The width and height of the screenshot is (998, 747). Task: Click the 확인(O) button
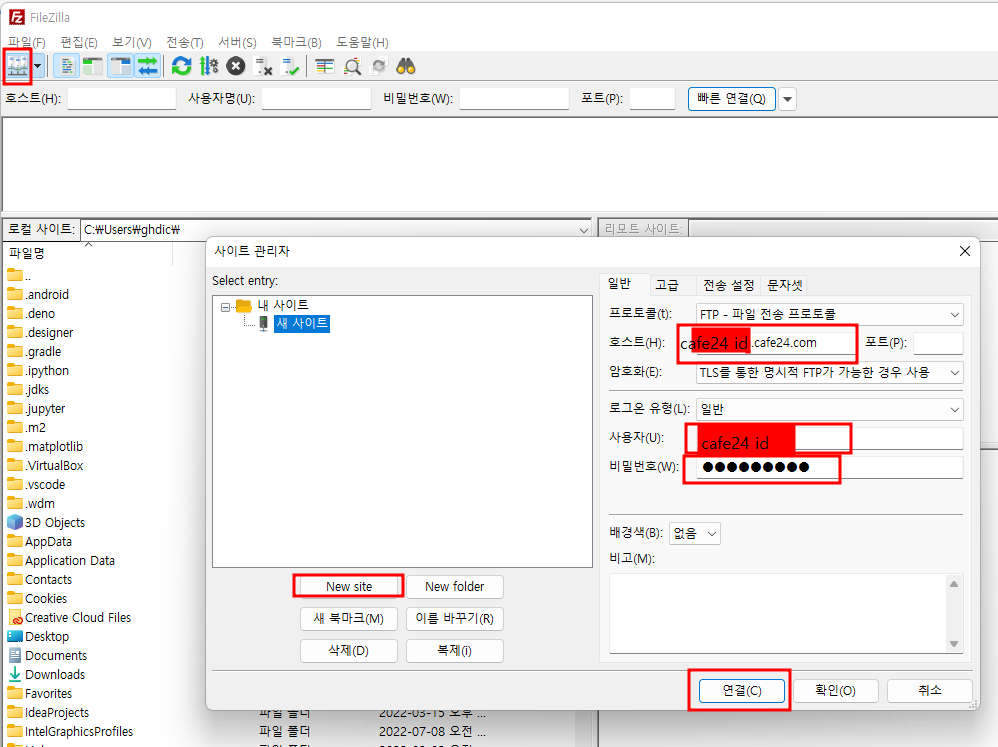click(835, 690)
